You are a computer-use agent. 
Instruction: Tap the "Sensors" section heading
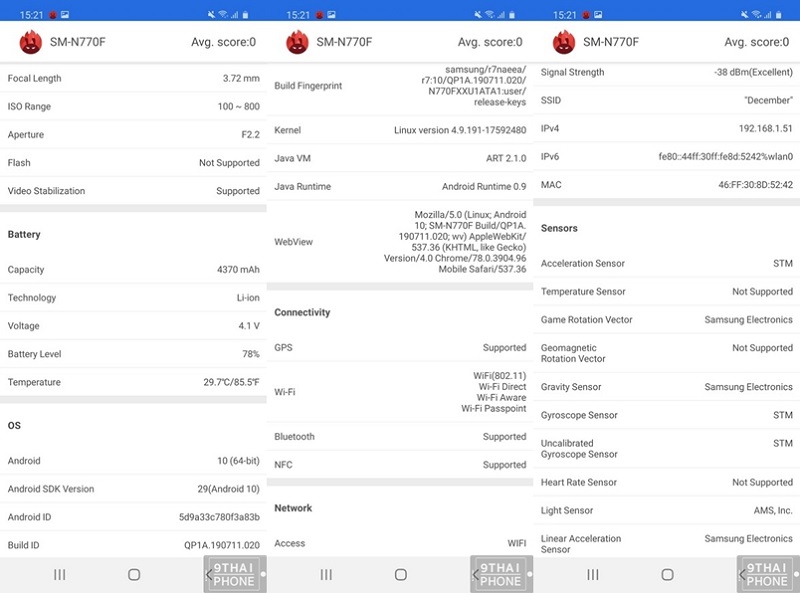tap(559, 228)
